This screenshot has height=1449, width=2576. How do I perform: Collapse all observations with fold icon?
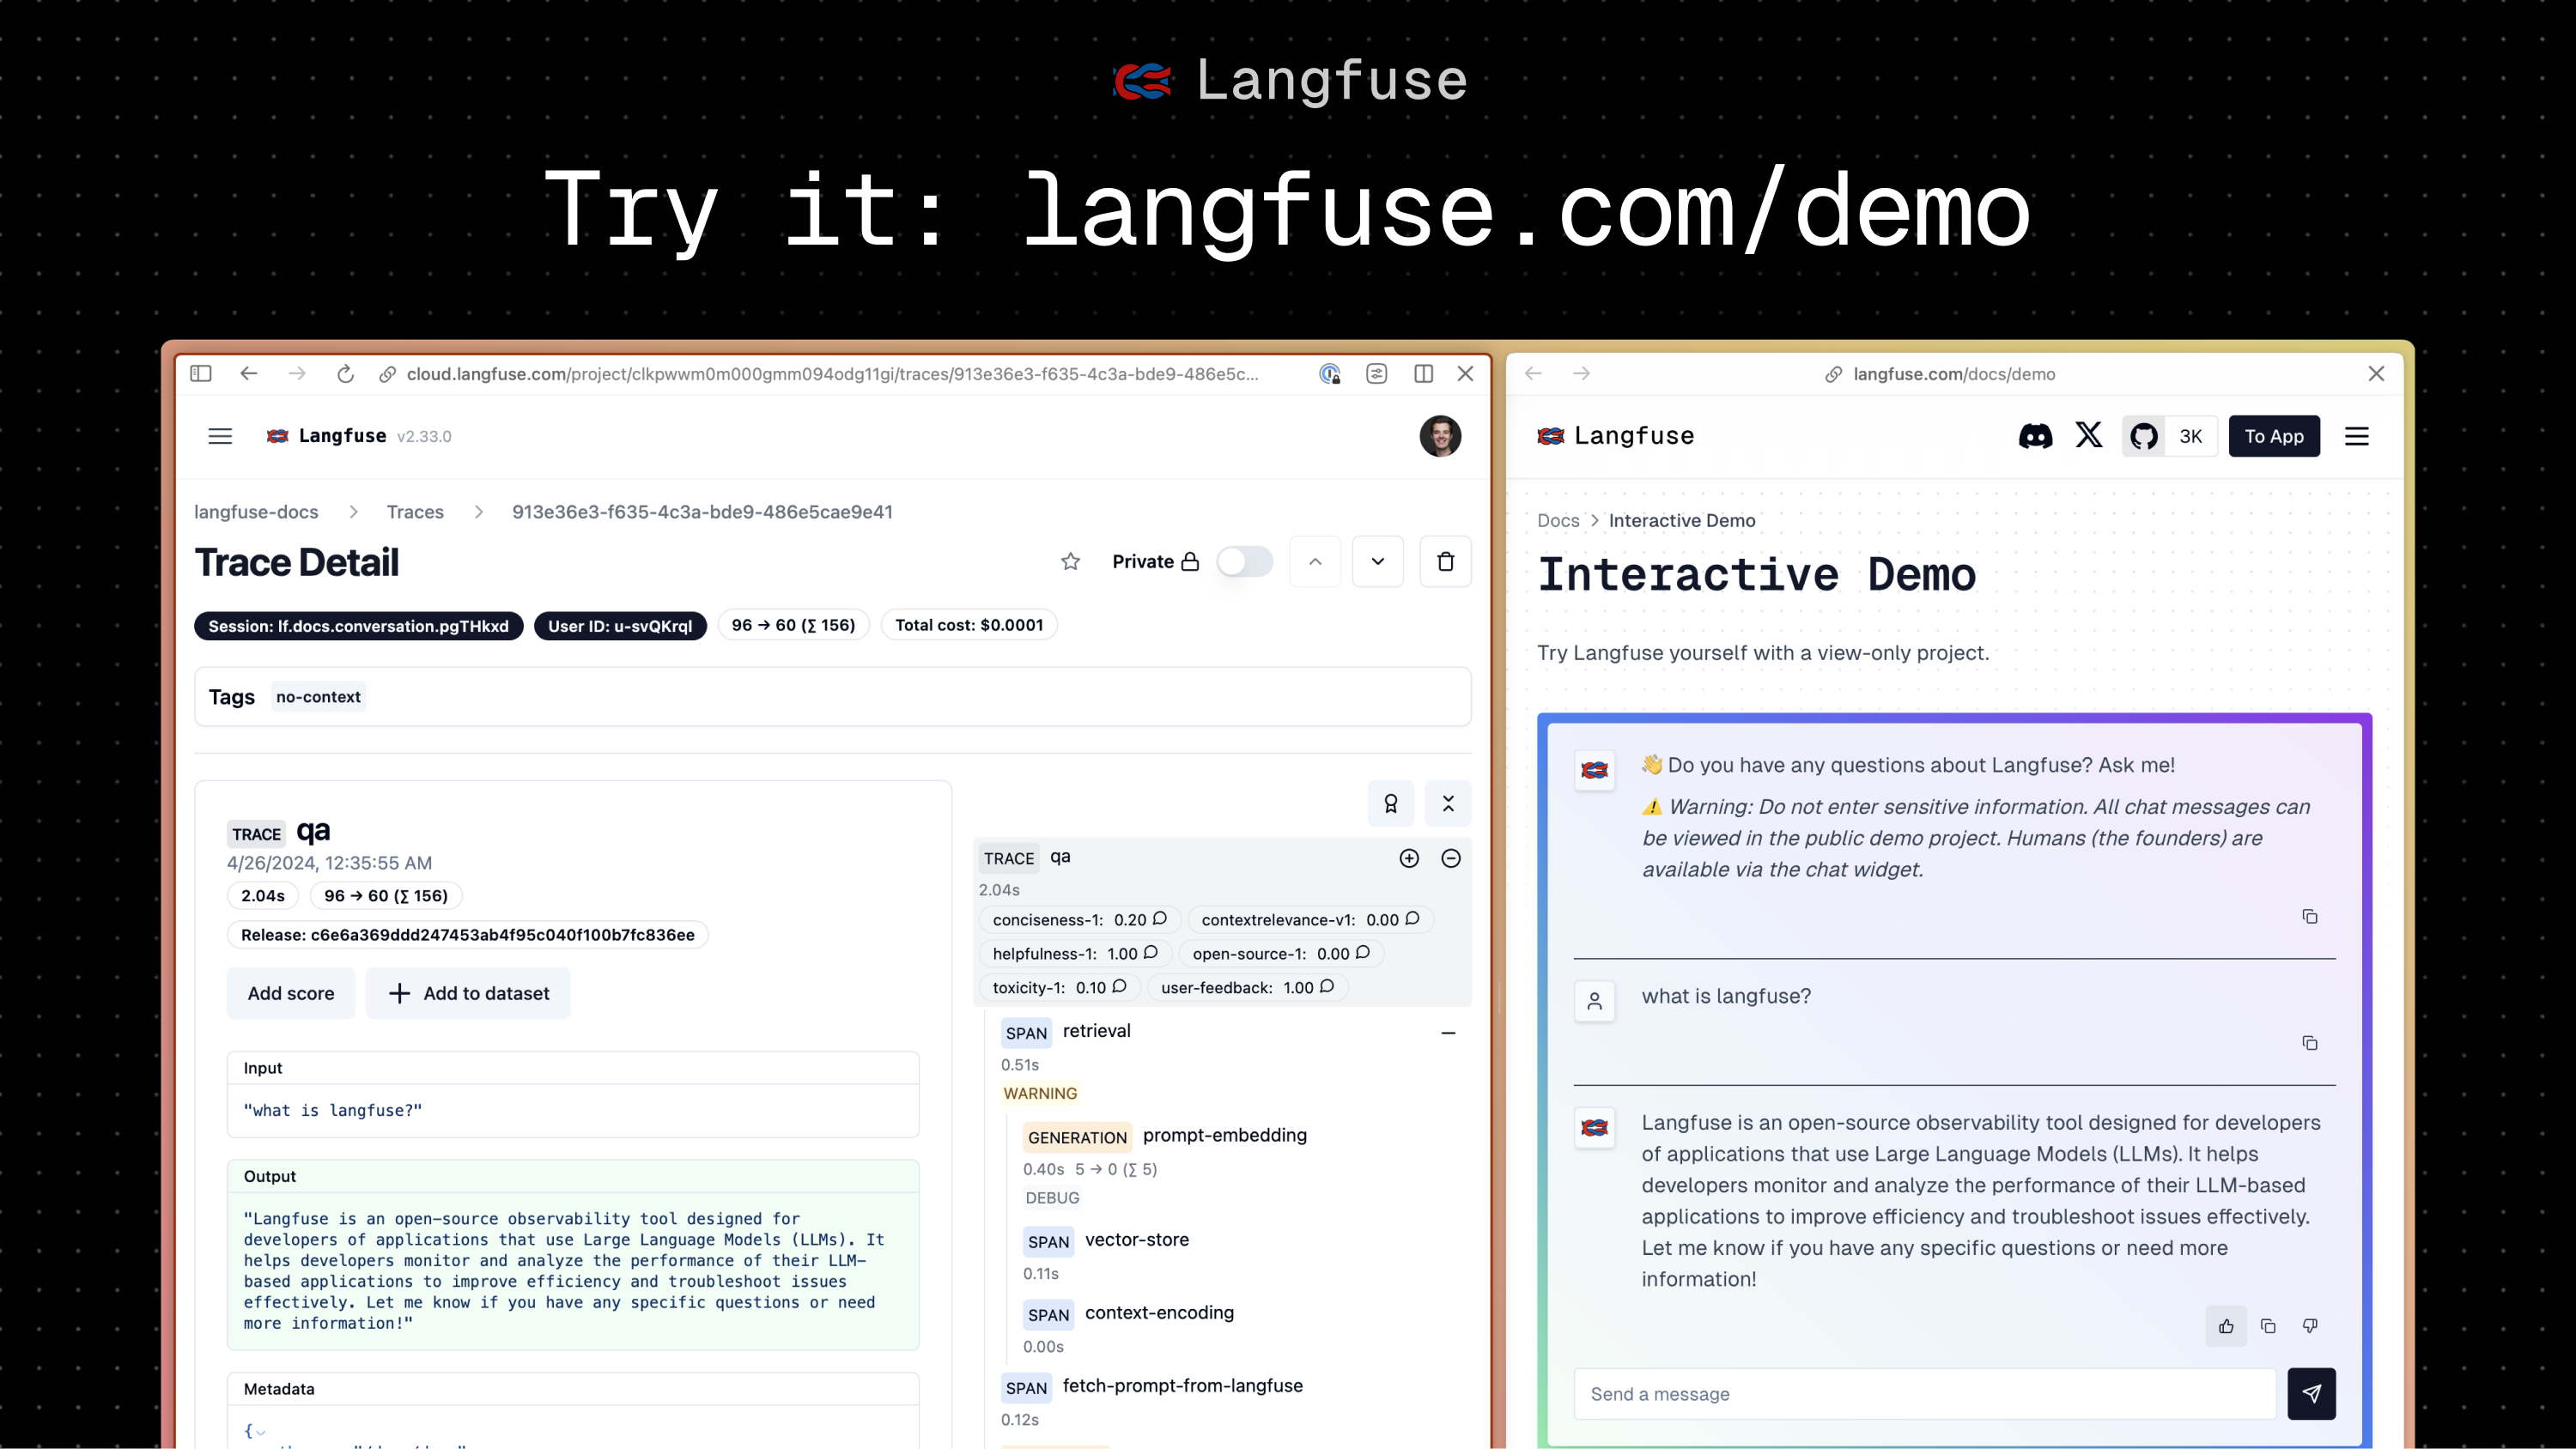pos(1448,803)
